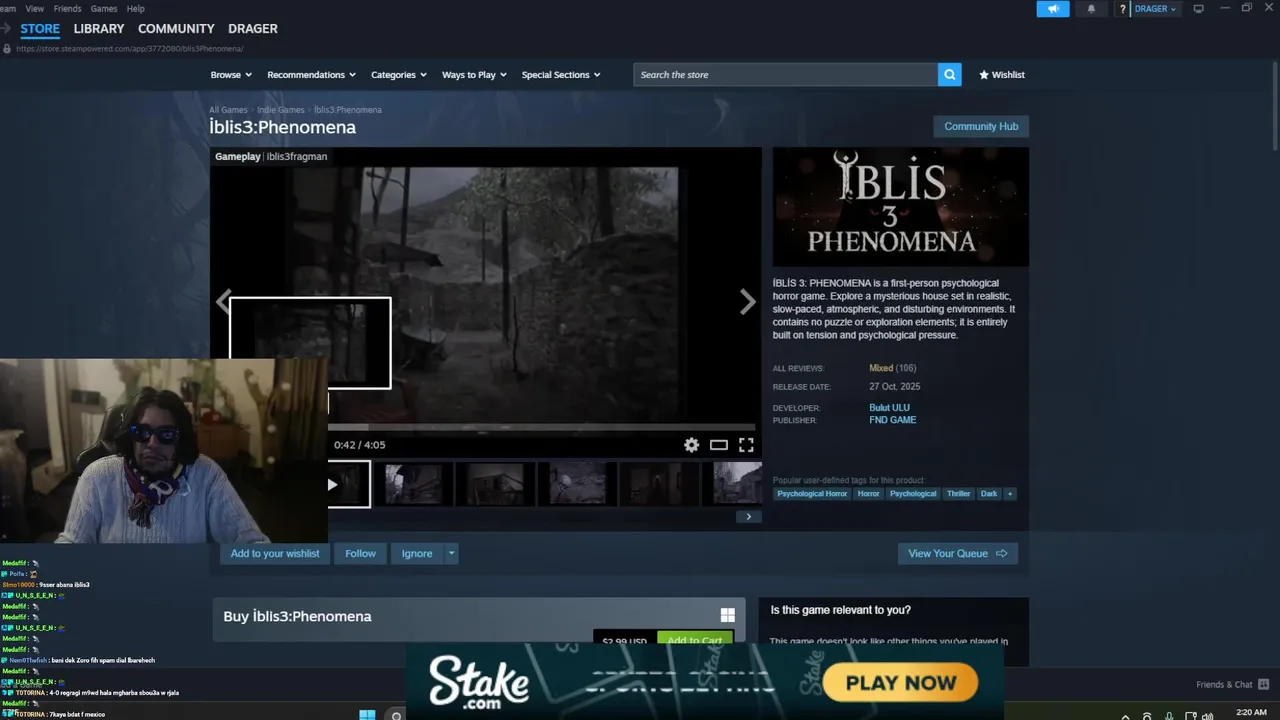Open developer Bulut ULU link
1280x720 pixels.
click(889, 408)
